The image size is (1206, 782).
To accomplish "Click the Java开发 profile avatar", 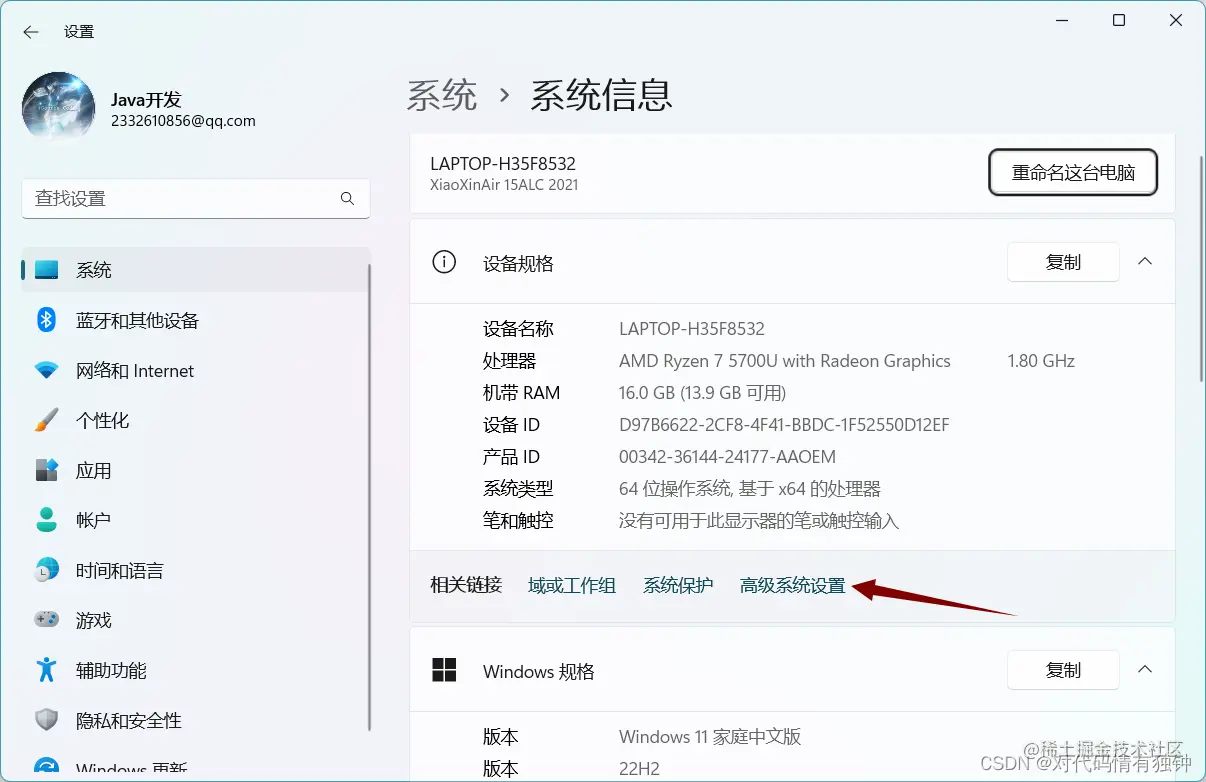I will pyautogui.click(x=59, y=109).
